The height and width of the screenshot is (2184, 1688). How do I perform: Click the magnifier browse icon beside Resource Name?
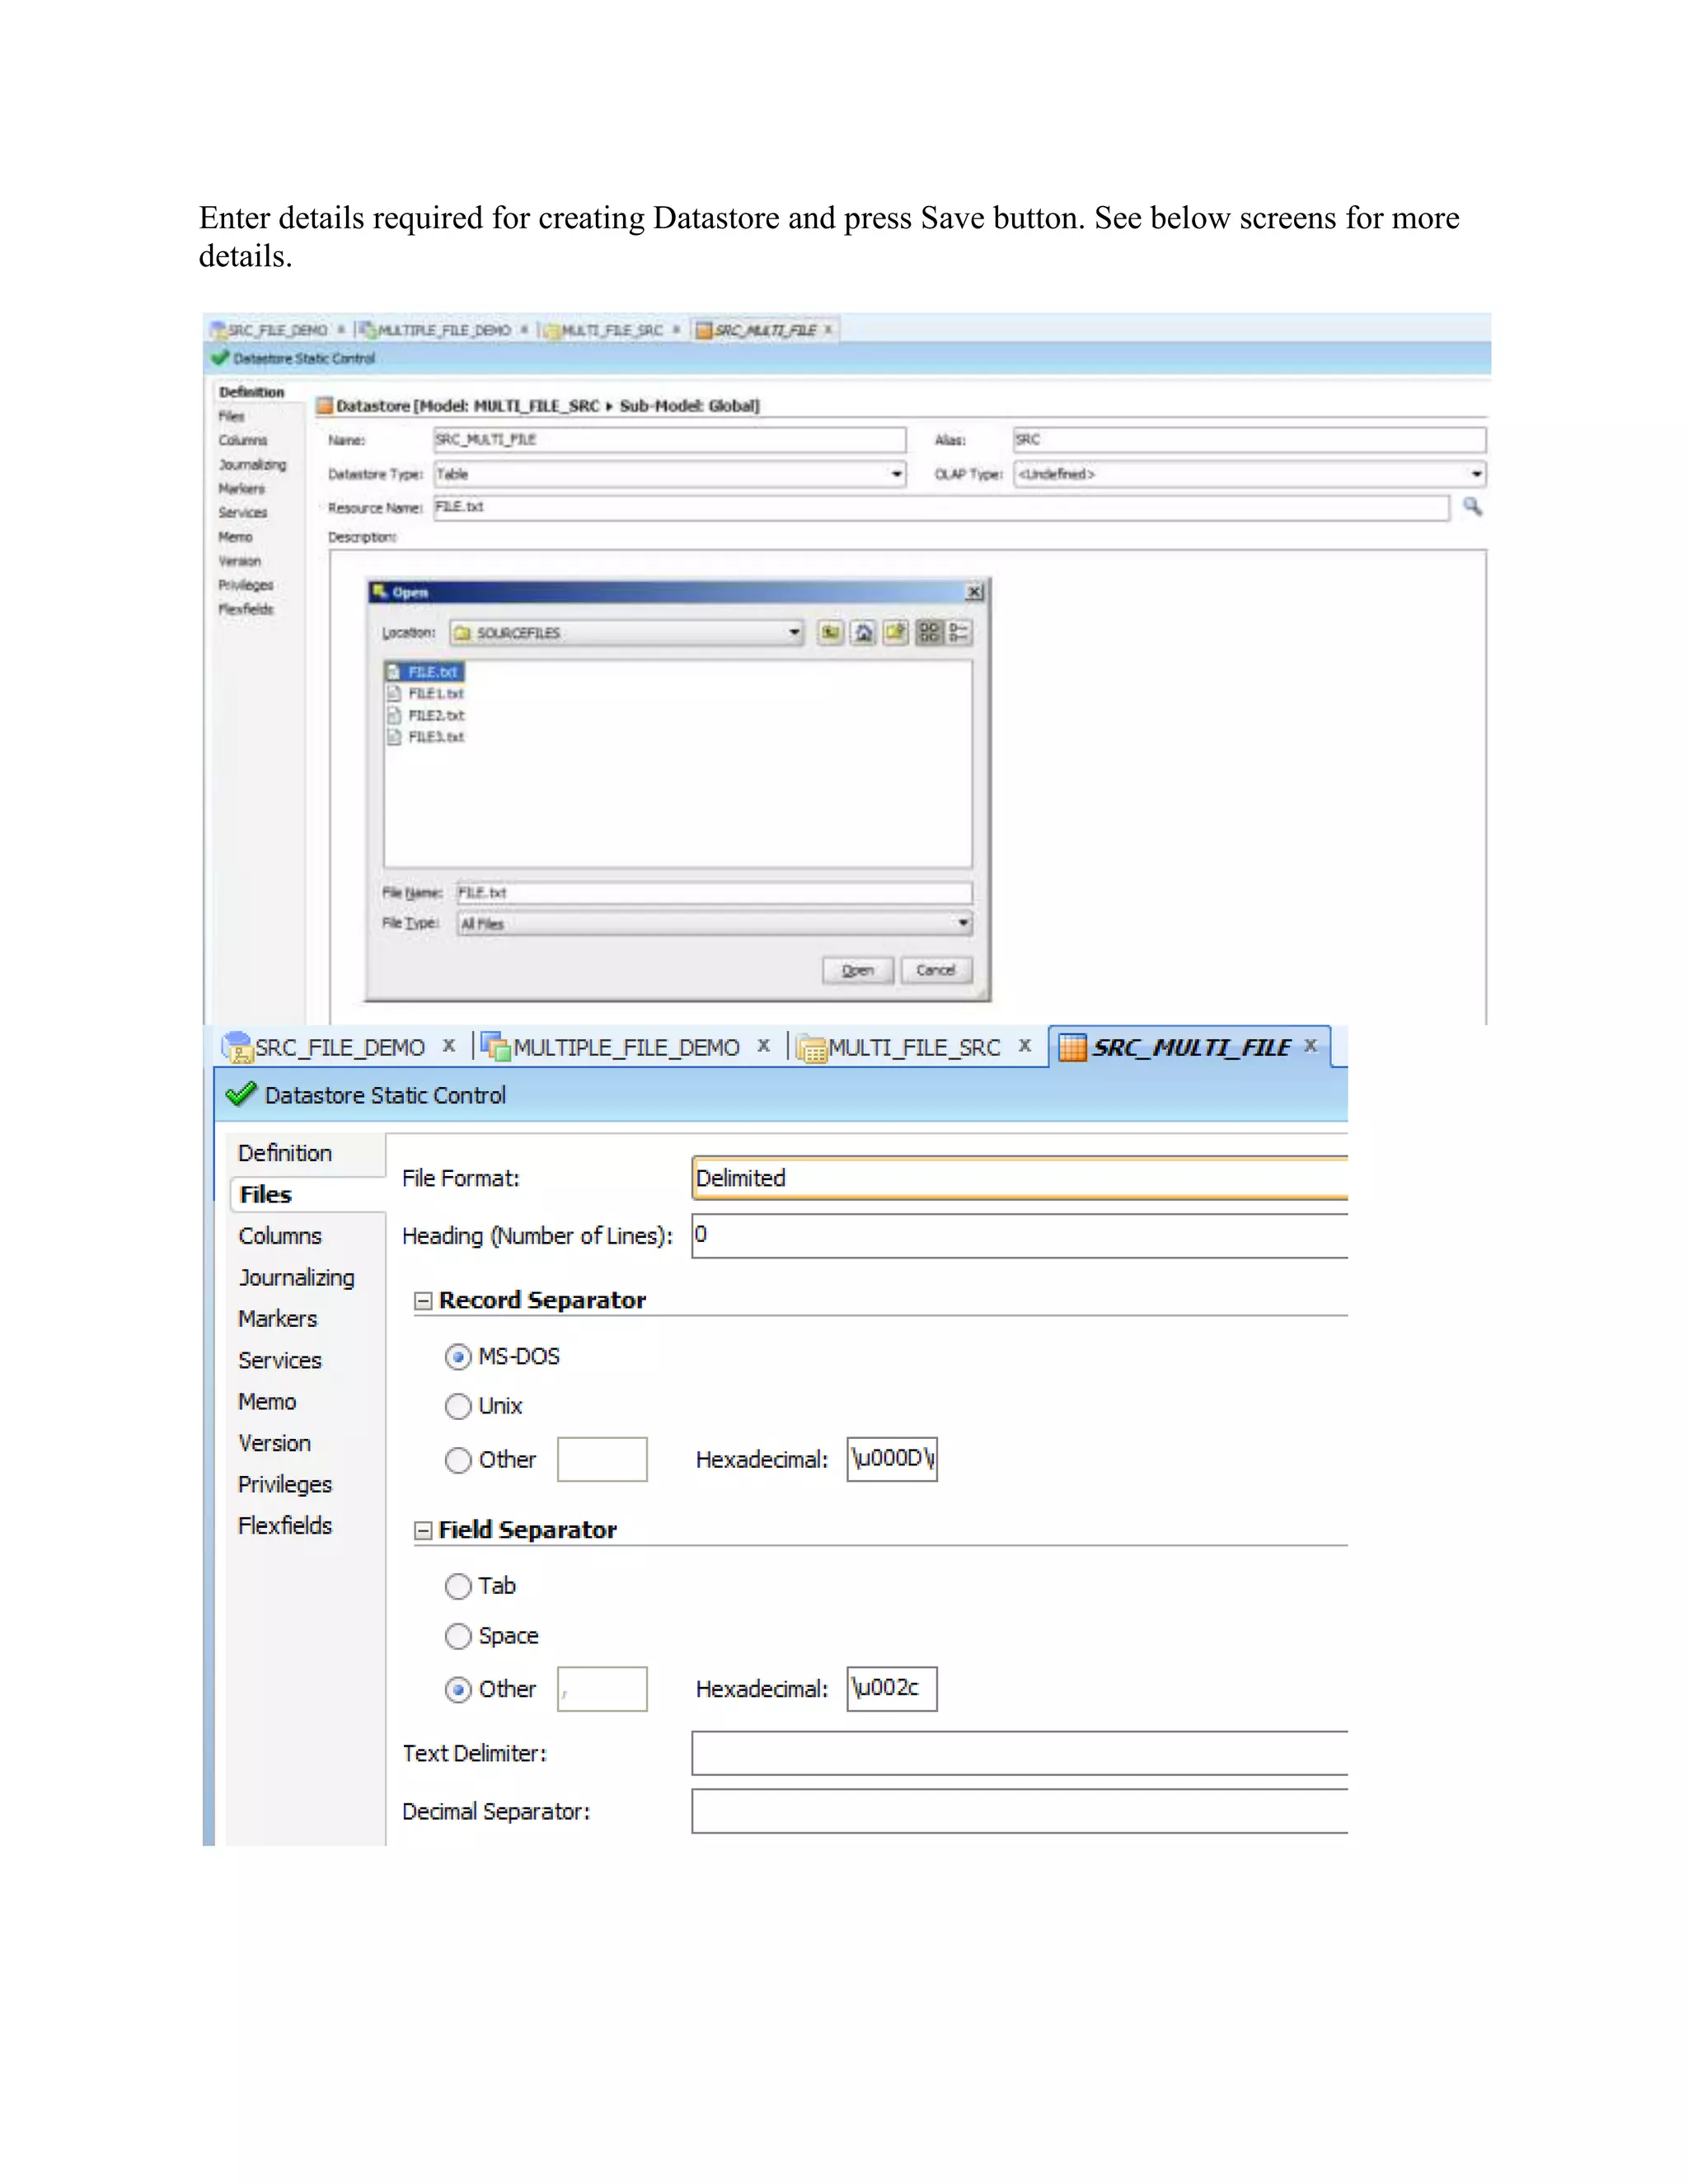(1473, 507)
